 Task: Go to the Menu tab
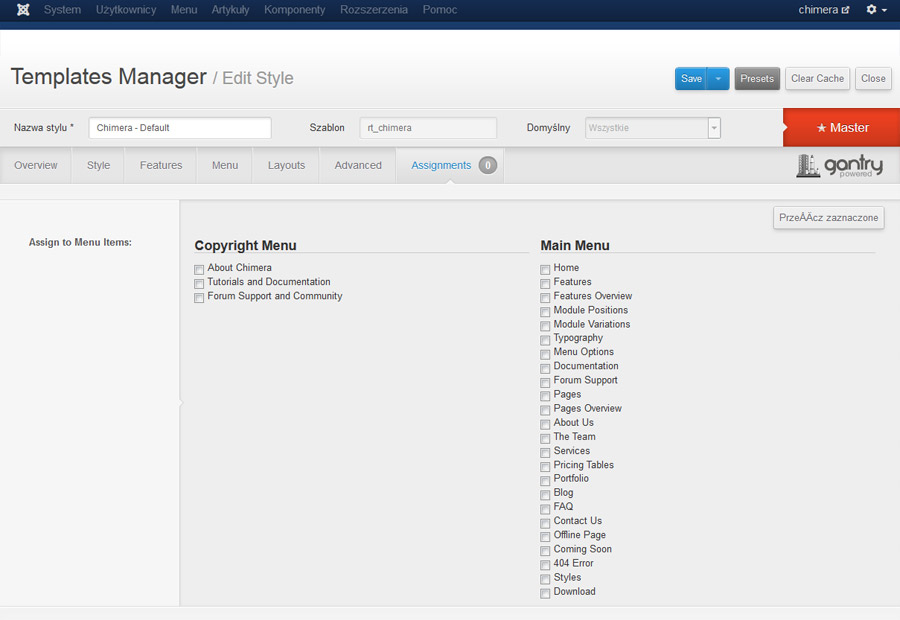224,165
